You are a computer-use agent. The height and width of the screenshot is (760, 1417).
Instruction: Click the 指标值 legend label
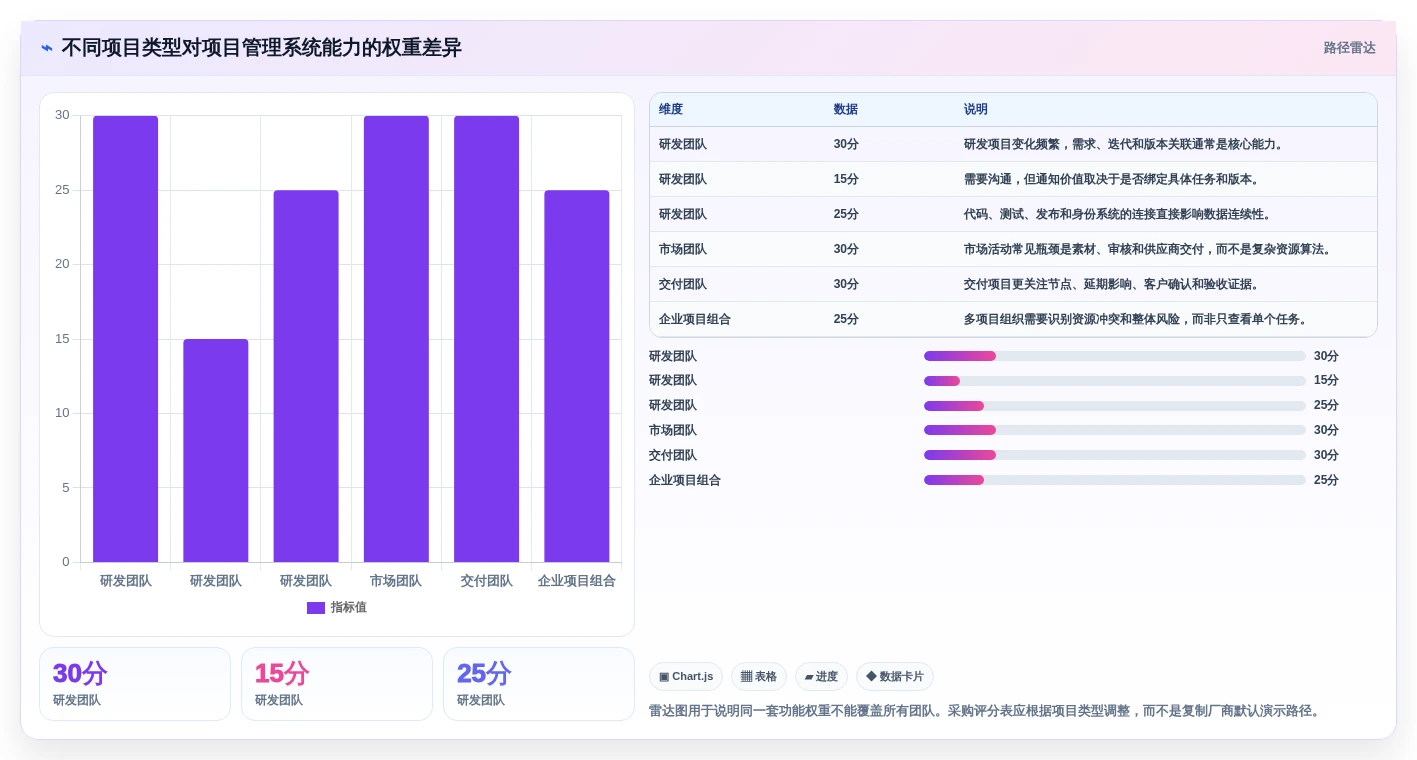click(x=349, y=608)
